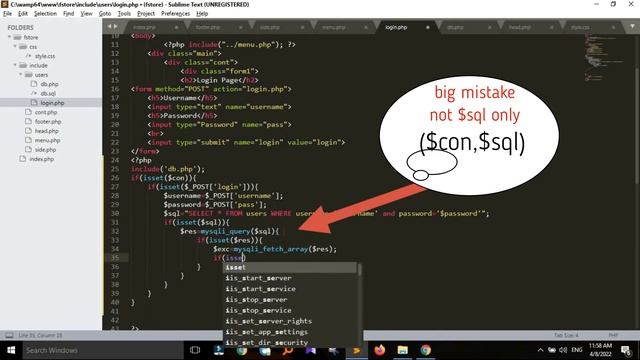Click the Firefox taskbar icon
Image resolution: width=640 pixels, height=360 pixels.
380,350
